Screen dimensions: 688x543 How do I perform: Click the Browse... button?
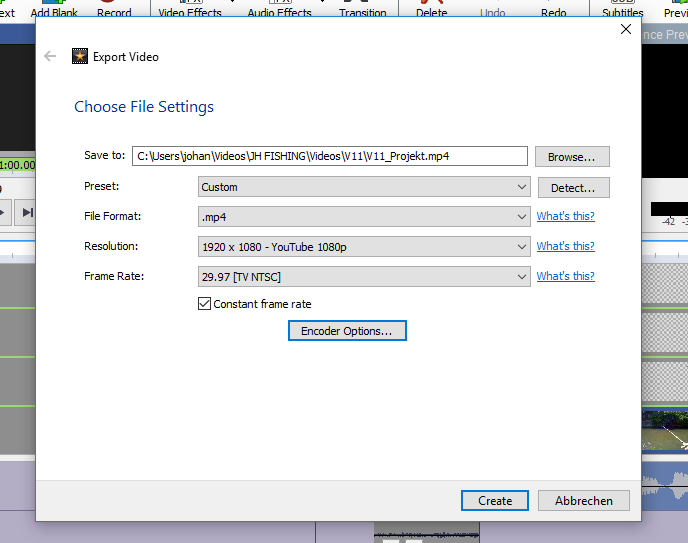[572, 157]
